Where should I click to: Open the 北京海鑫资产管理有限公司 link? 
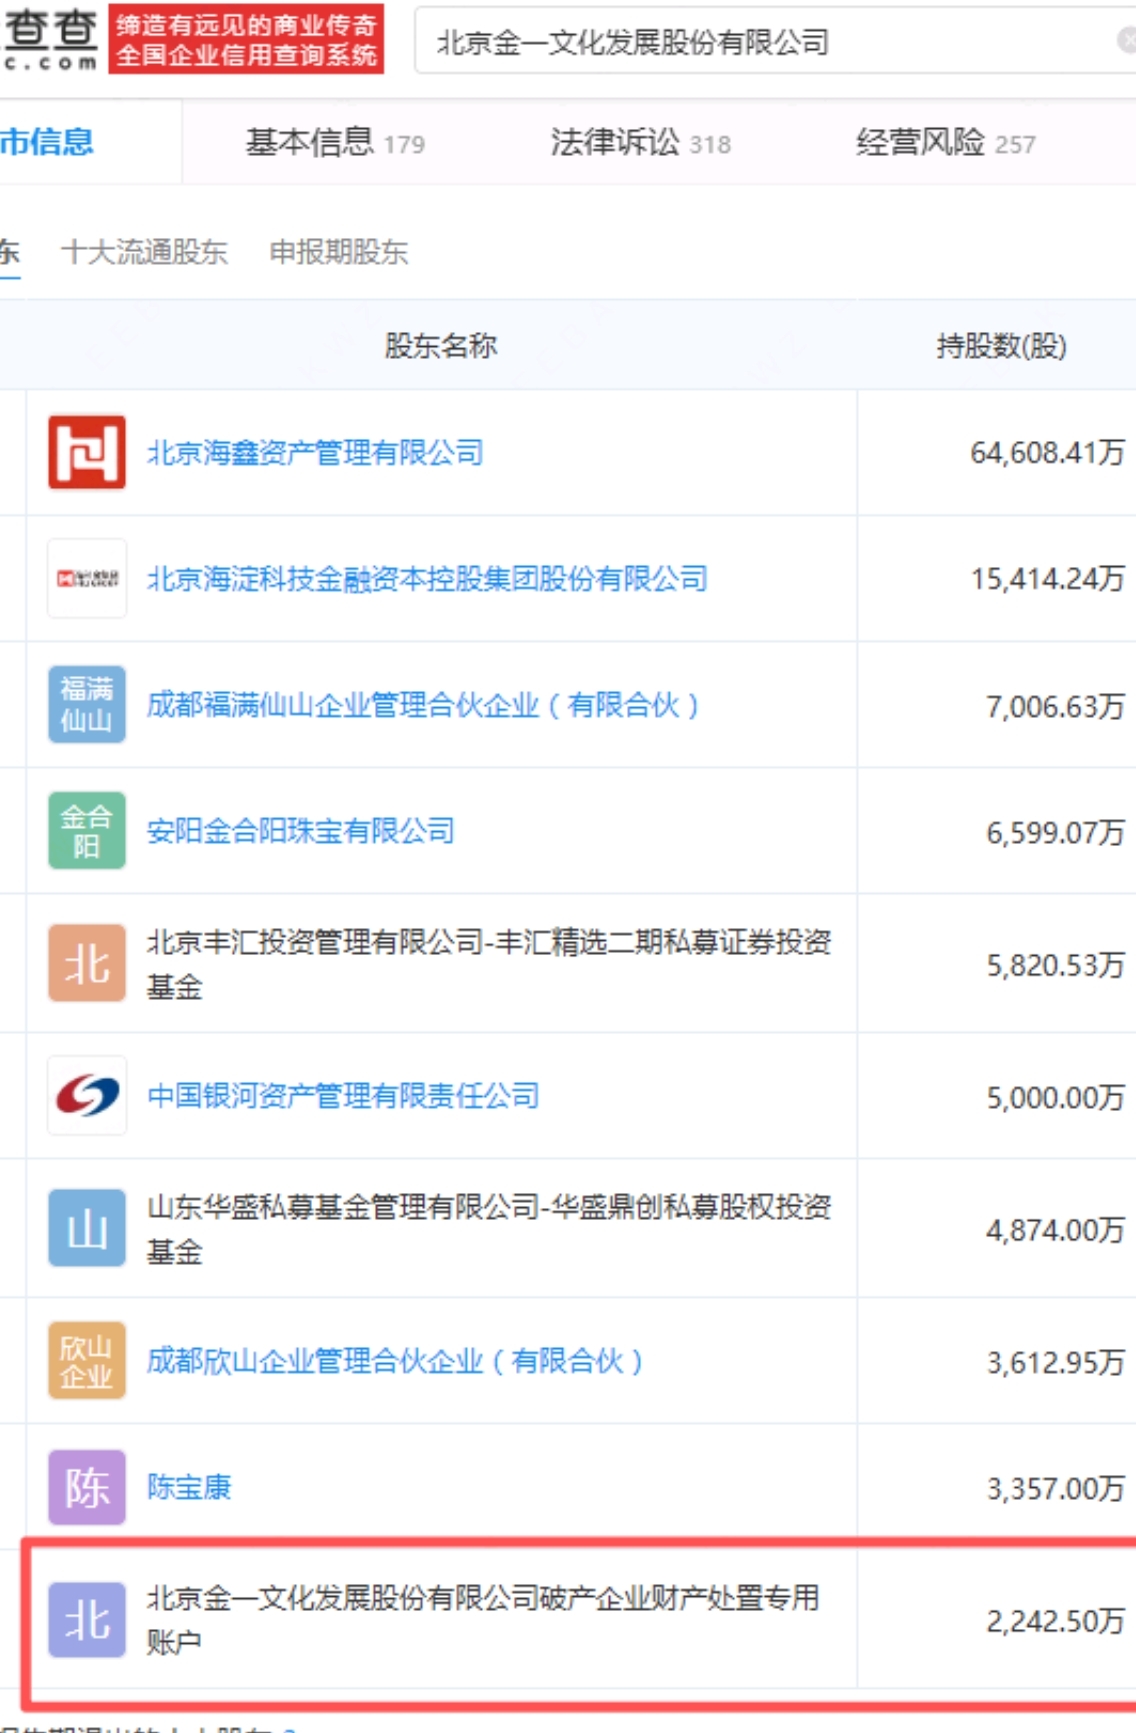315,453
